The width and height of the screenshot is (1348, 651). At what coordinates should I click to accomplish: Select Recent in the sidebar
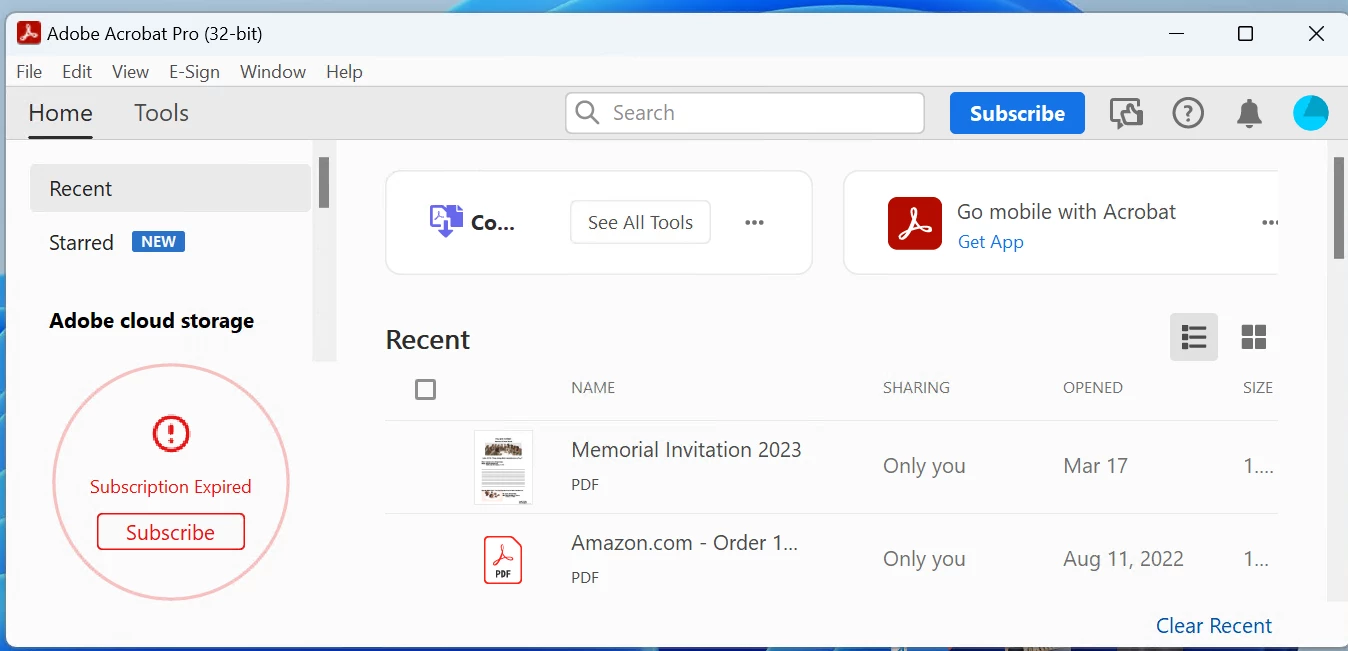170,188
